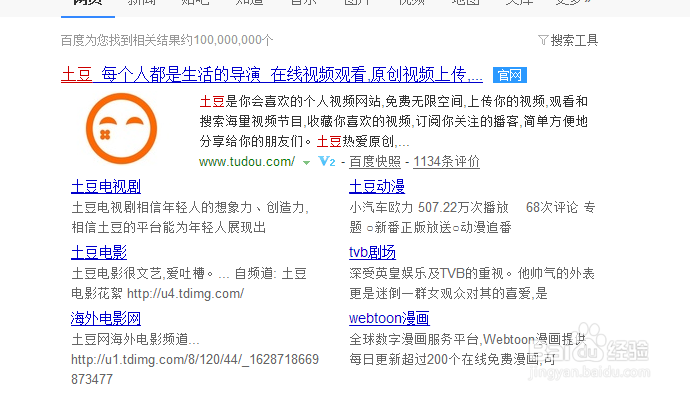
Task: Open 土豆电影 sublink
Action: (x=99, y=253)
